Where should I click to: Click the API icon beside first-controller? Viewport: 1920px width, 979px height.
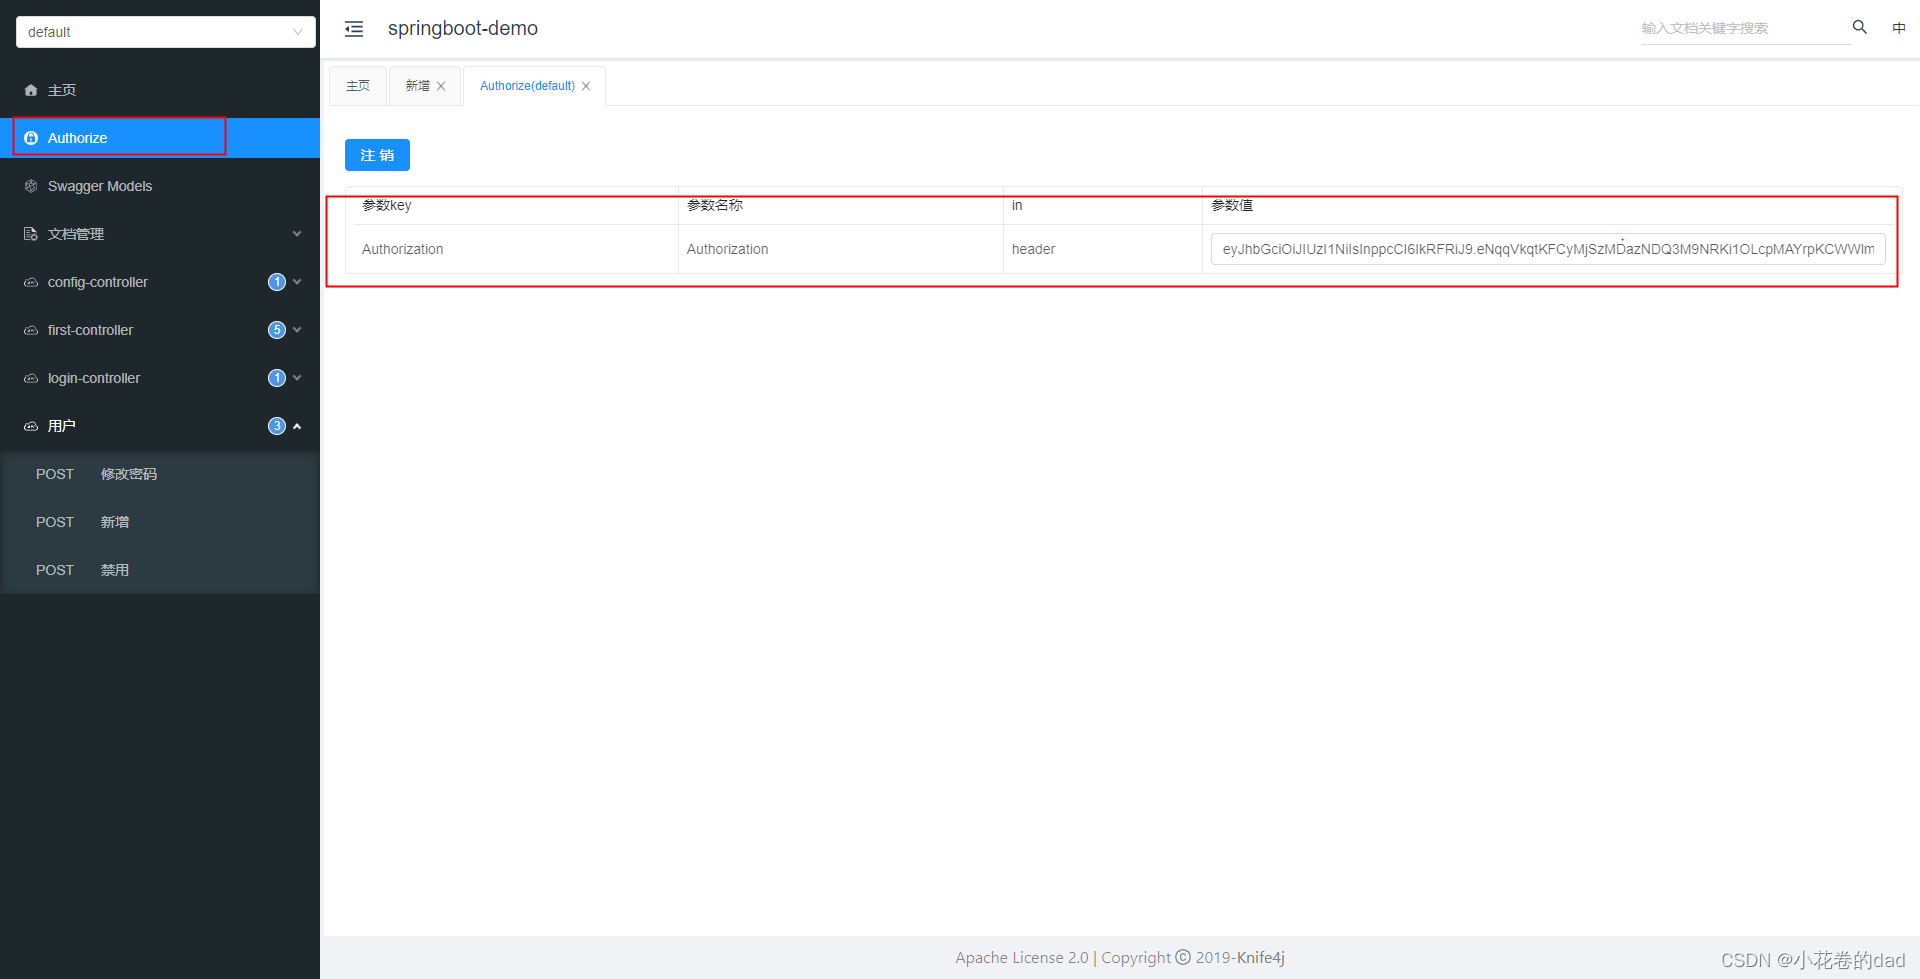[31, 329]
